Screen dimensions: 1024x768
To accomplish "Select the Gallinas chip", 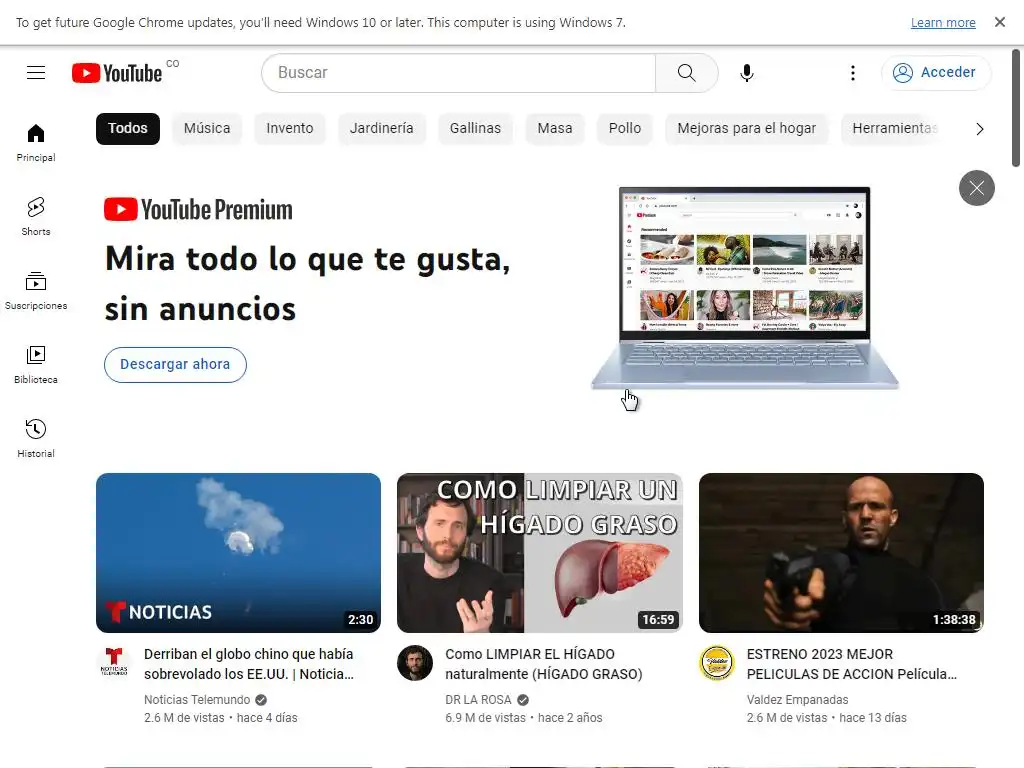I will click(x=475, y=129).
